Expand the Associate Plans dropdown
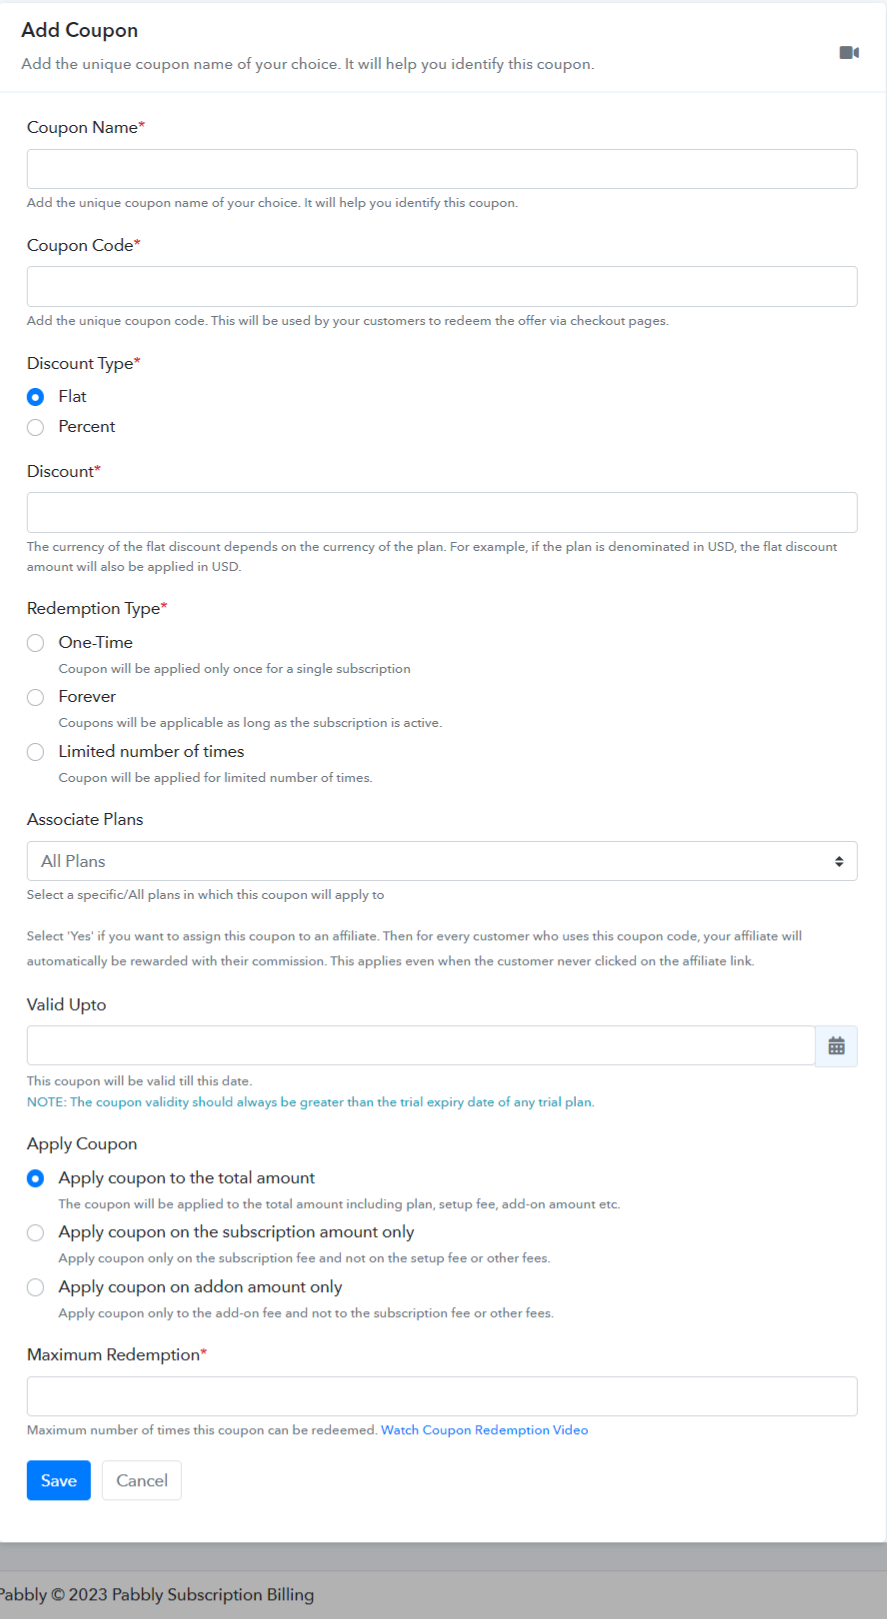This screenshot has height=1619, width=887. click(x=442, y=861)
